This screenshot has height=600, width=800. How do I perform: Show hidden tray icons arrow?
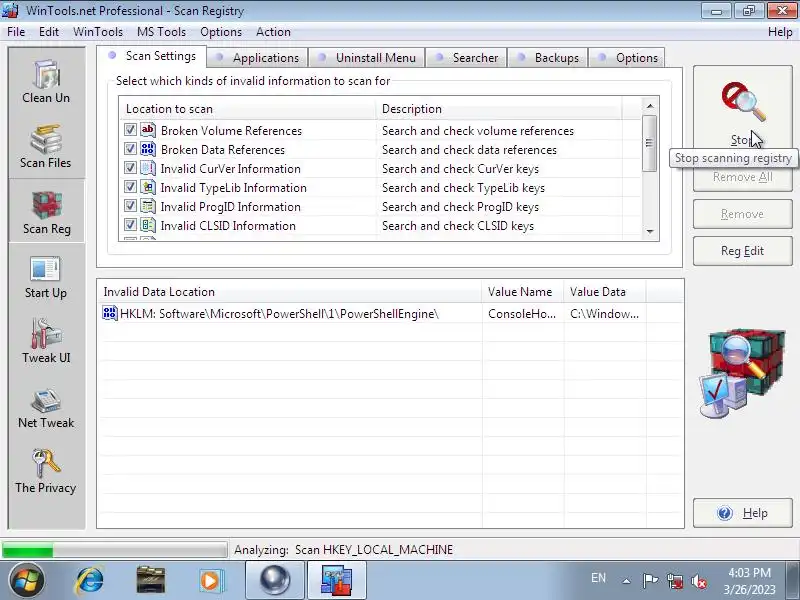626,581
